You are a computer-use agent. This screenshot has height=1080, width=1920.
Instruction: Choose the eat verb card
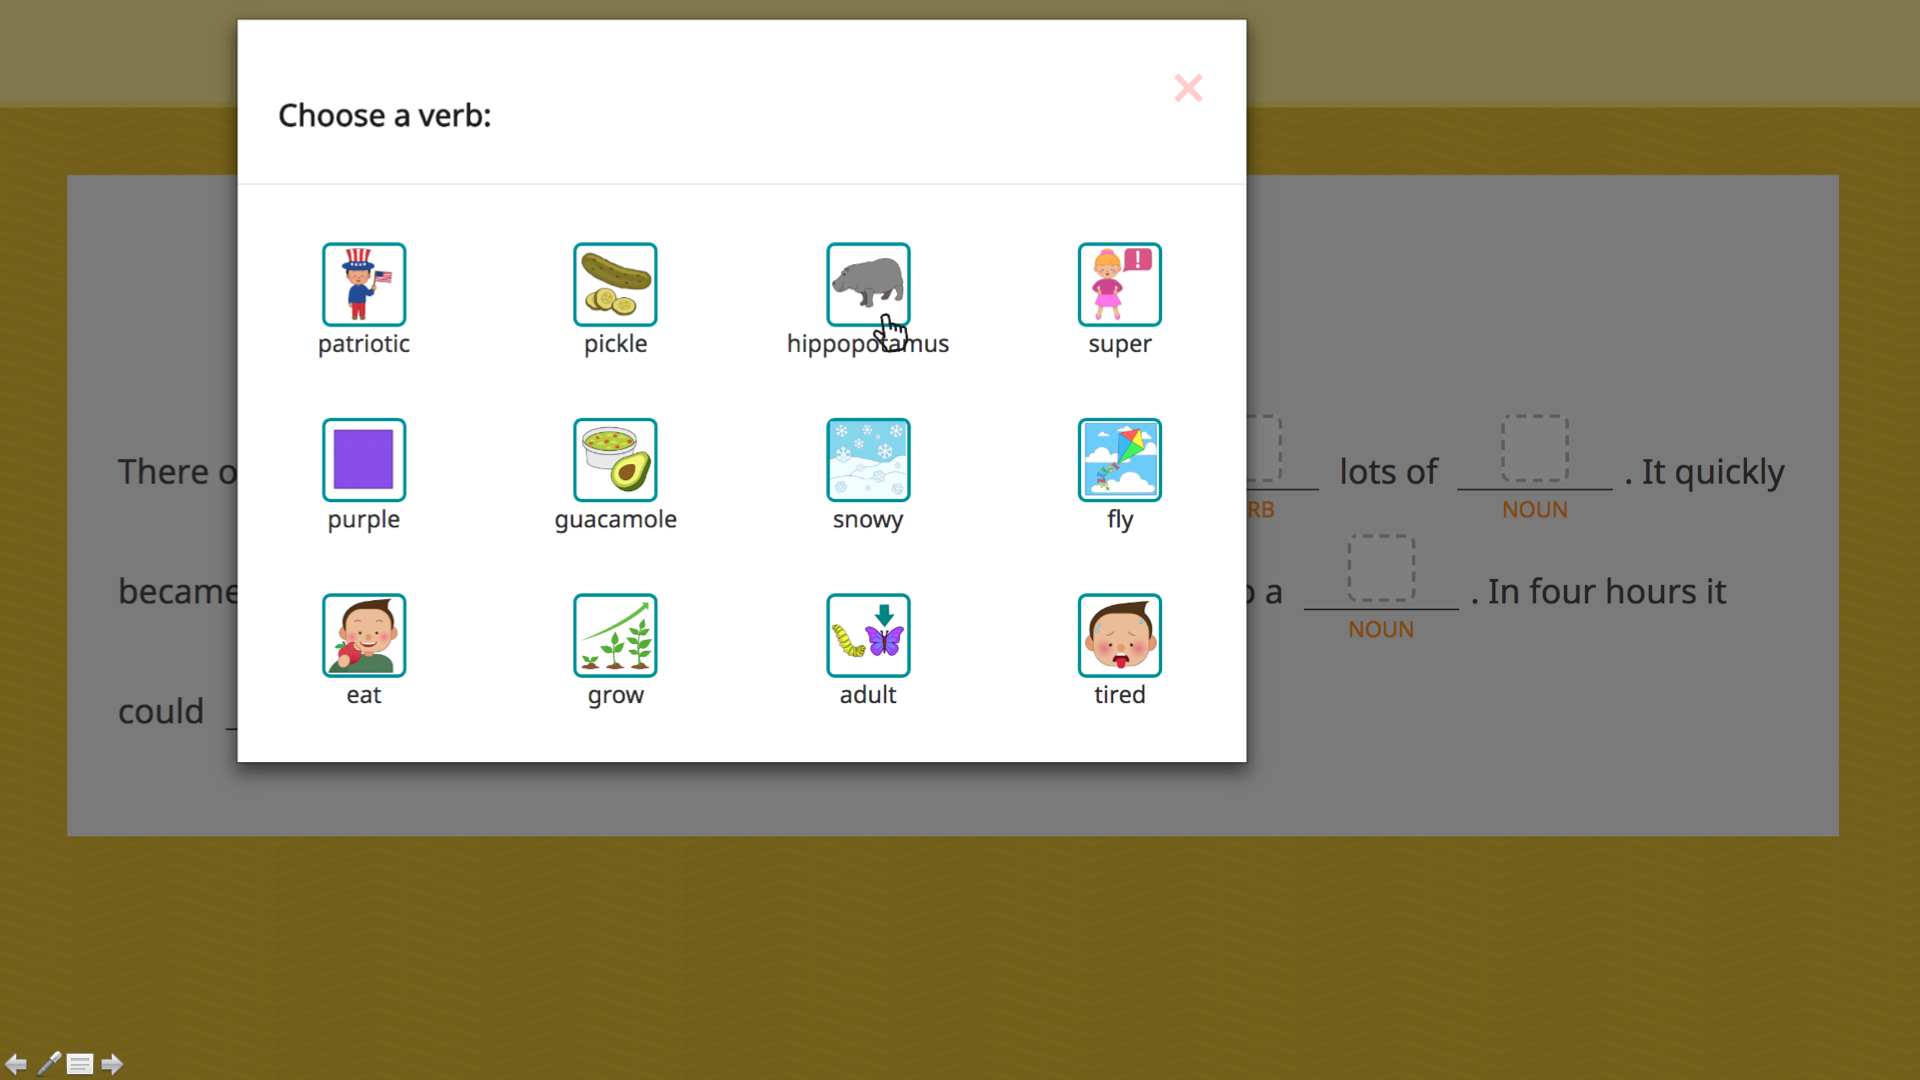coord(363,636)
